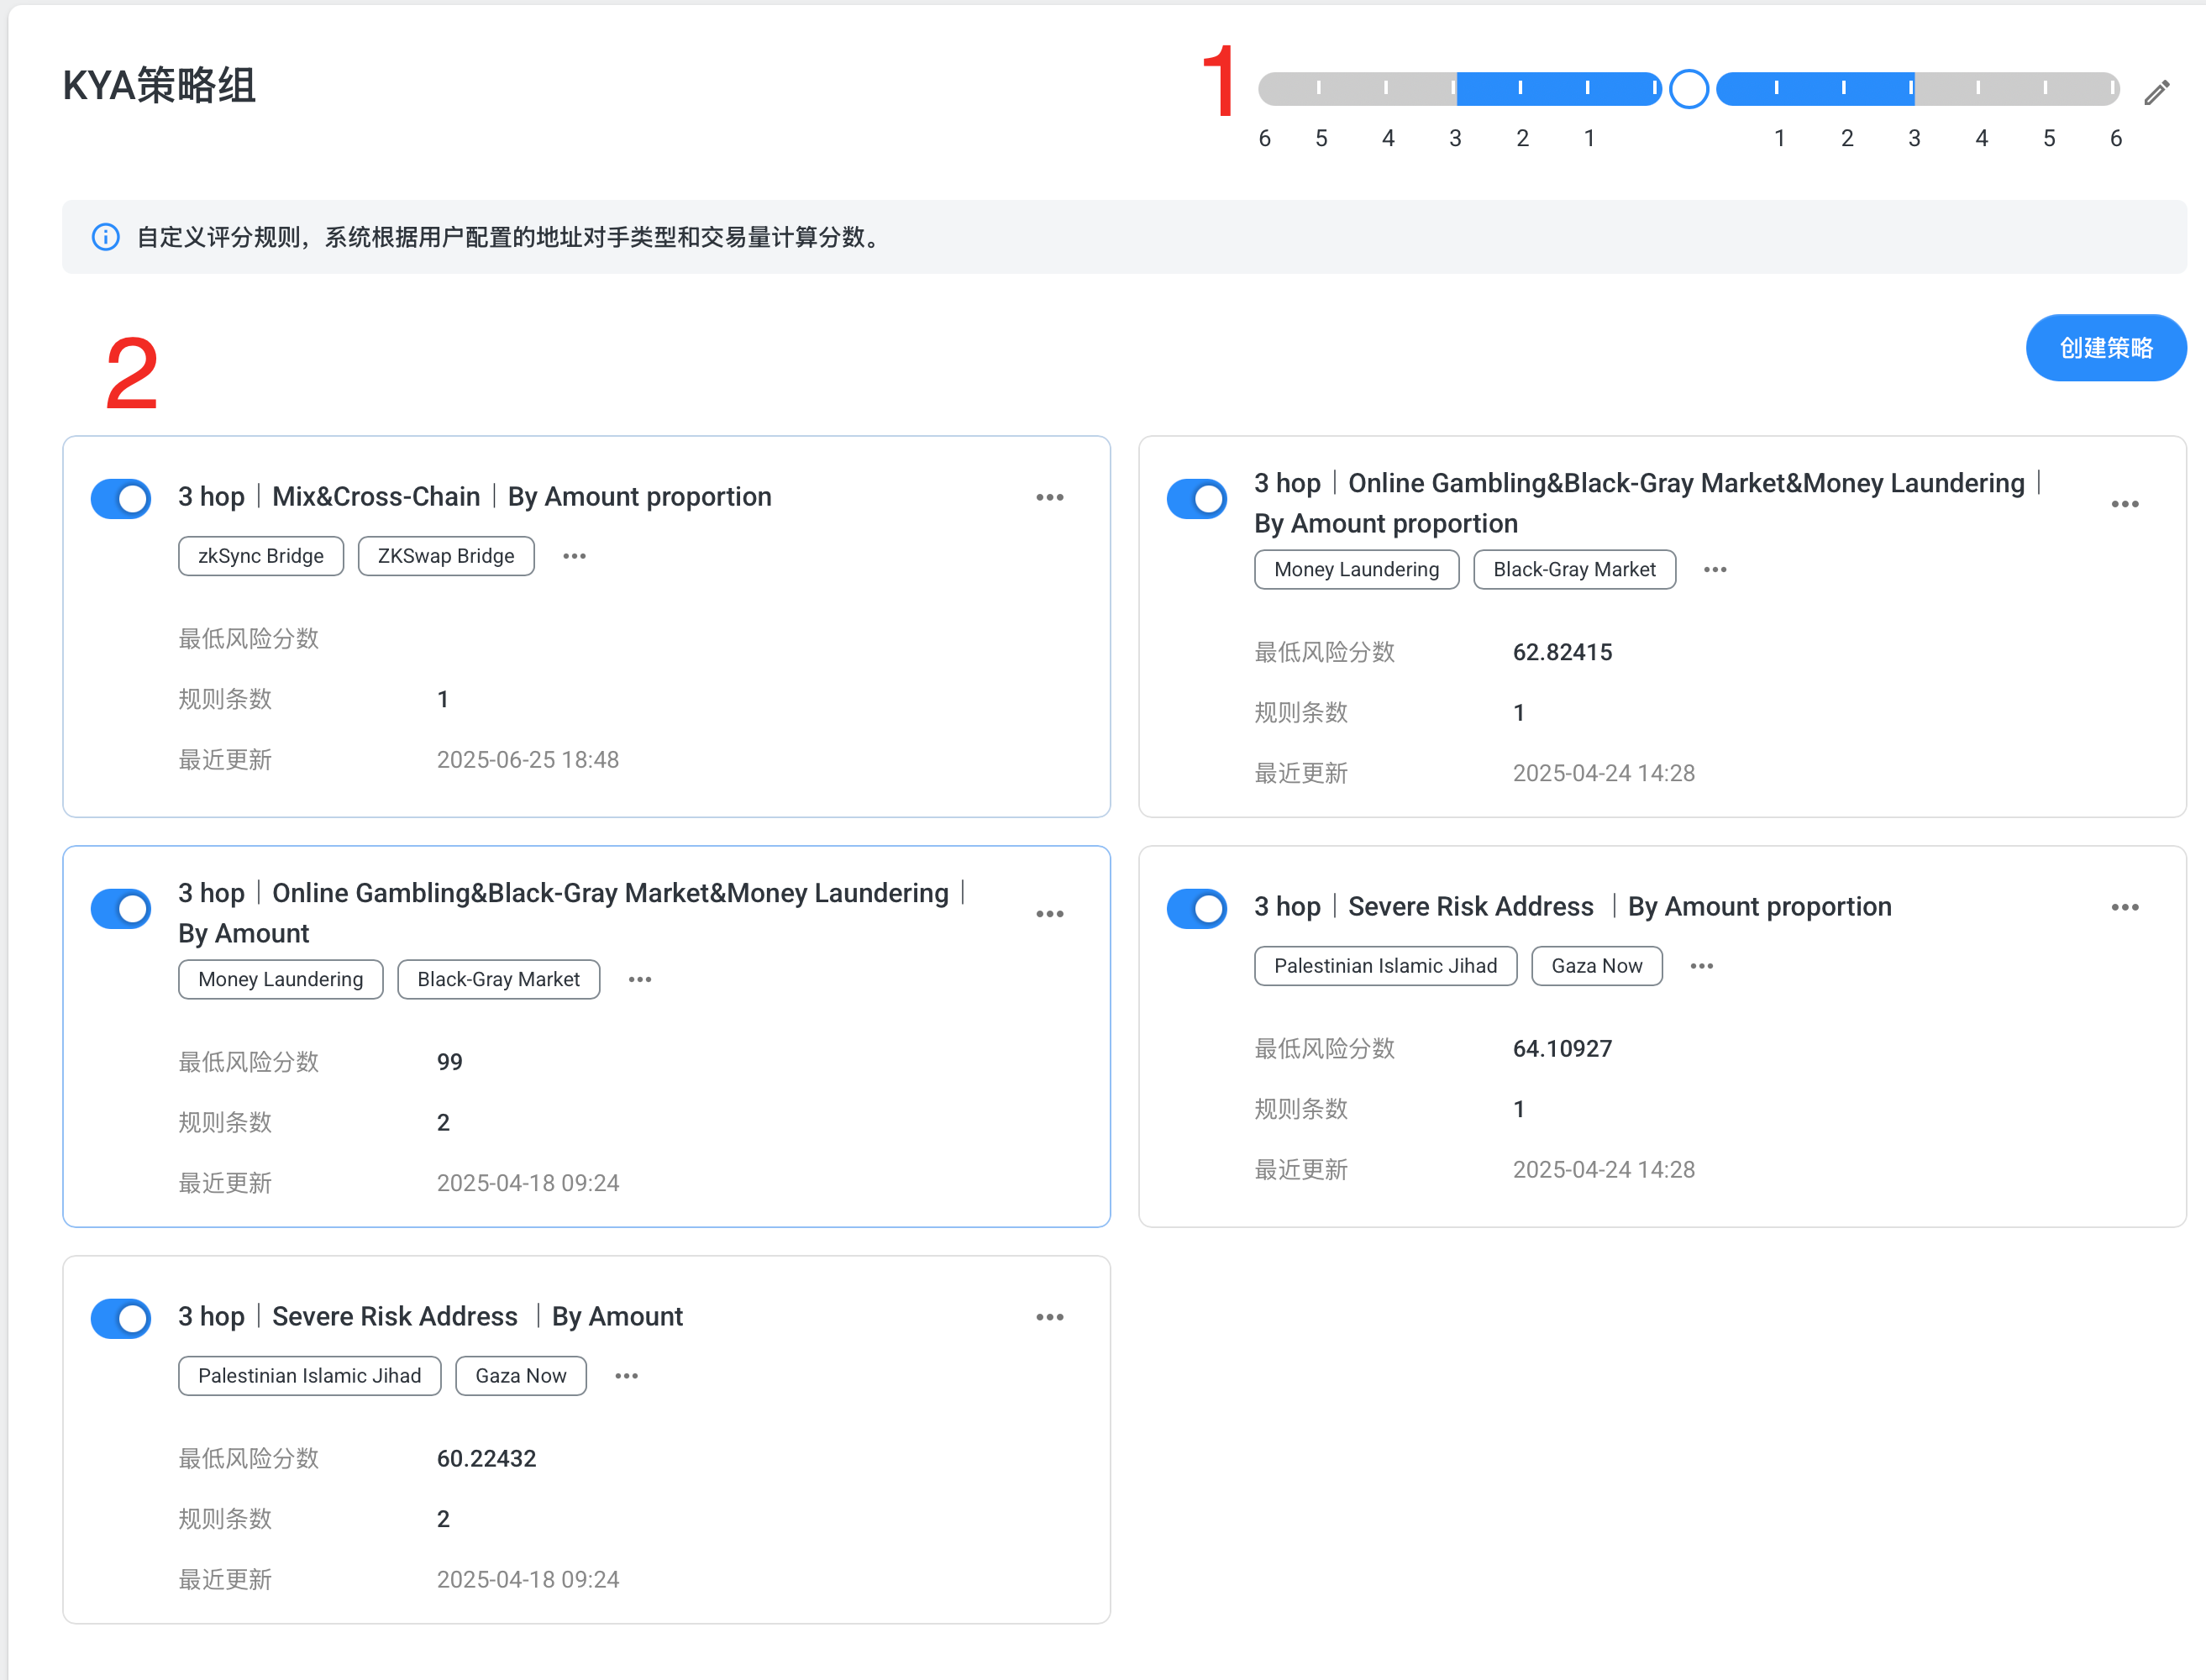2206x1680 pixels.
Task: Disable the Mix&Cross-Chain strategy toggle
Action: tap(121, 498)
